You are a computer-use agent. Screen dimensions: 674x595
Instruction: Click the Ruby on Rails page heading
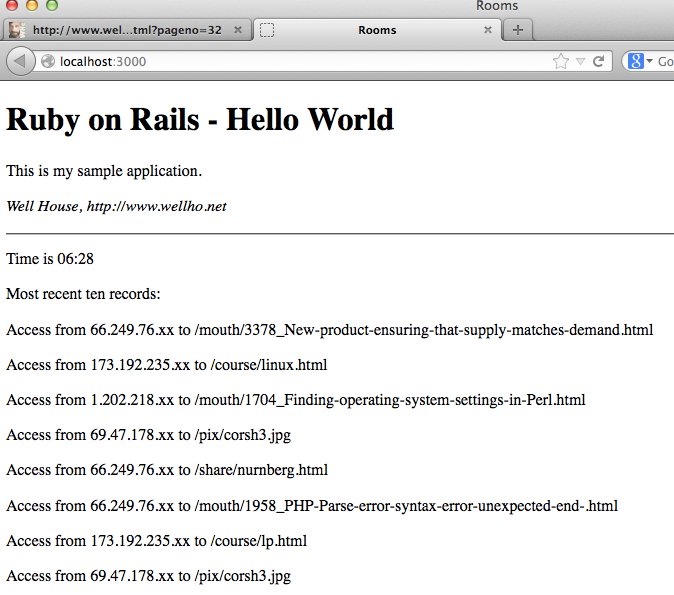point(200,120)
